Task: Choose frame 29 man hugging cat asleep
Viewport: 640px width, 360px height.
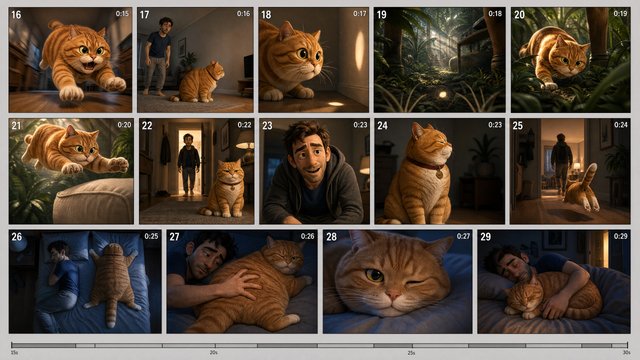Action: pos(554,282)
